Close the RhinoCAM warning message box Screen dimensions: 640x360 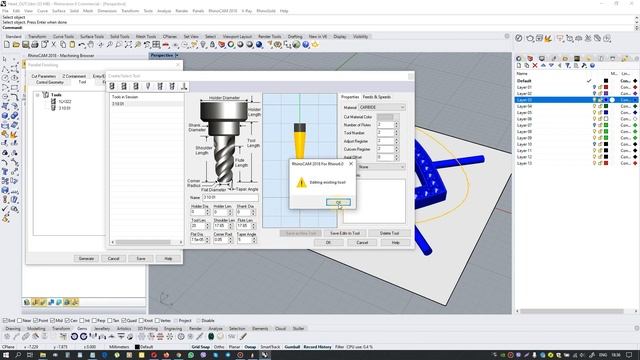(351, 164)
